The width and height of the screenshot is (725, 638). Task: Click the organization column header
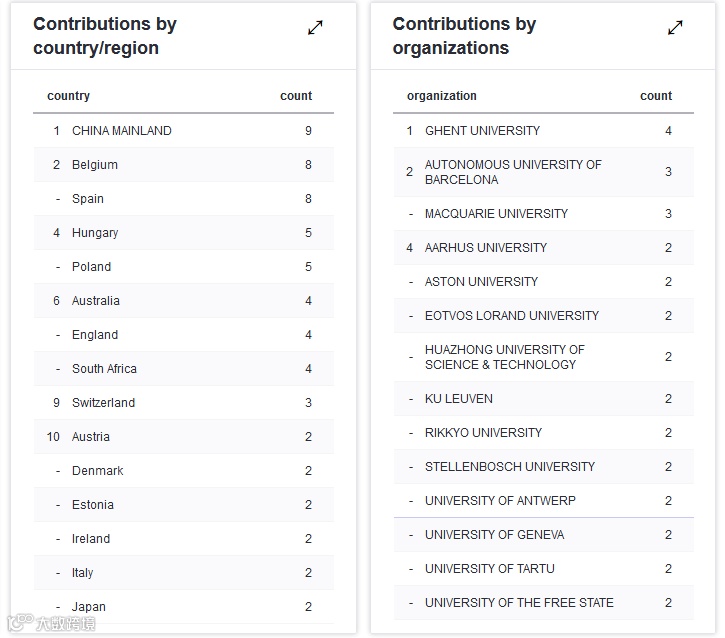[x=442, y=96]
